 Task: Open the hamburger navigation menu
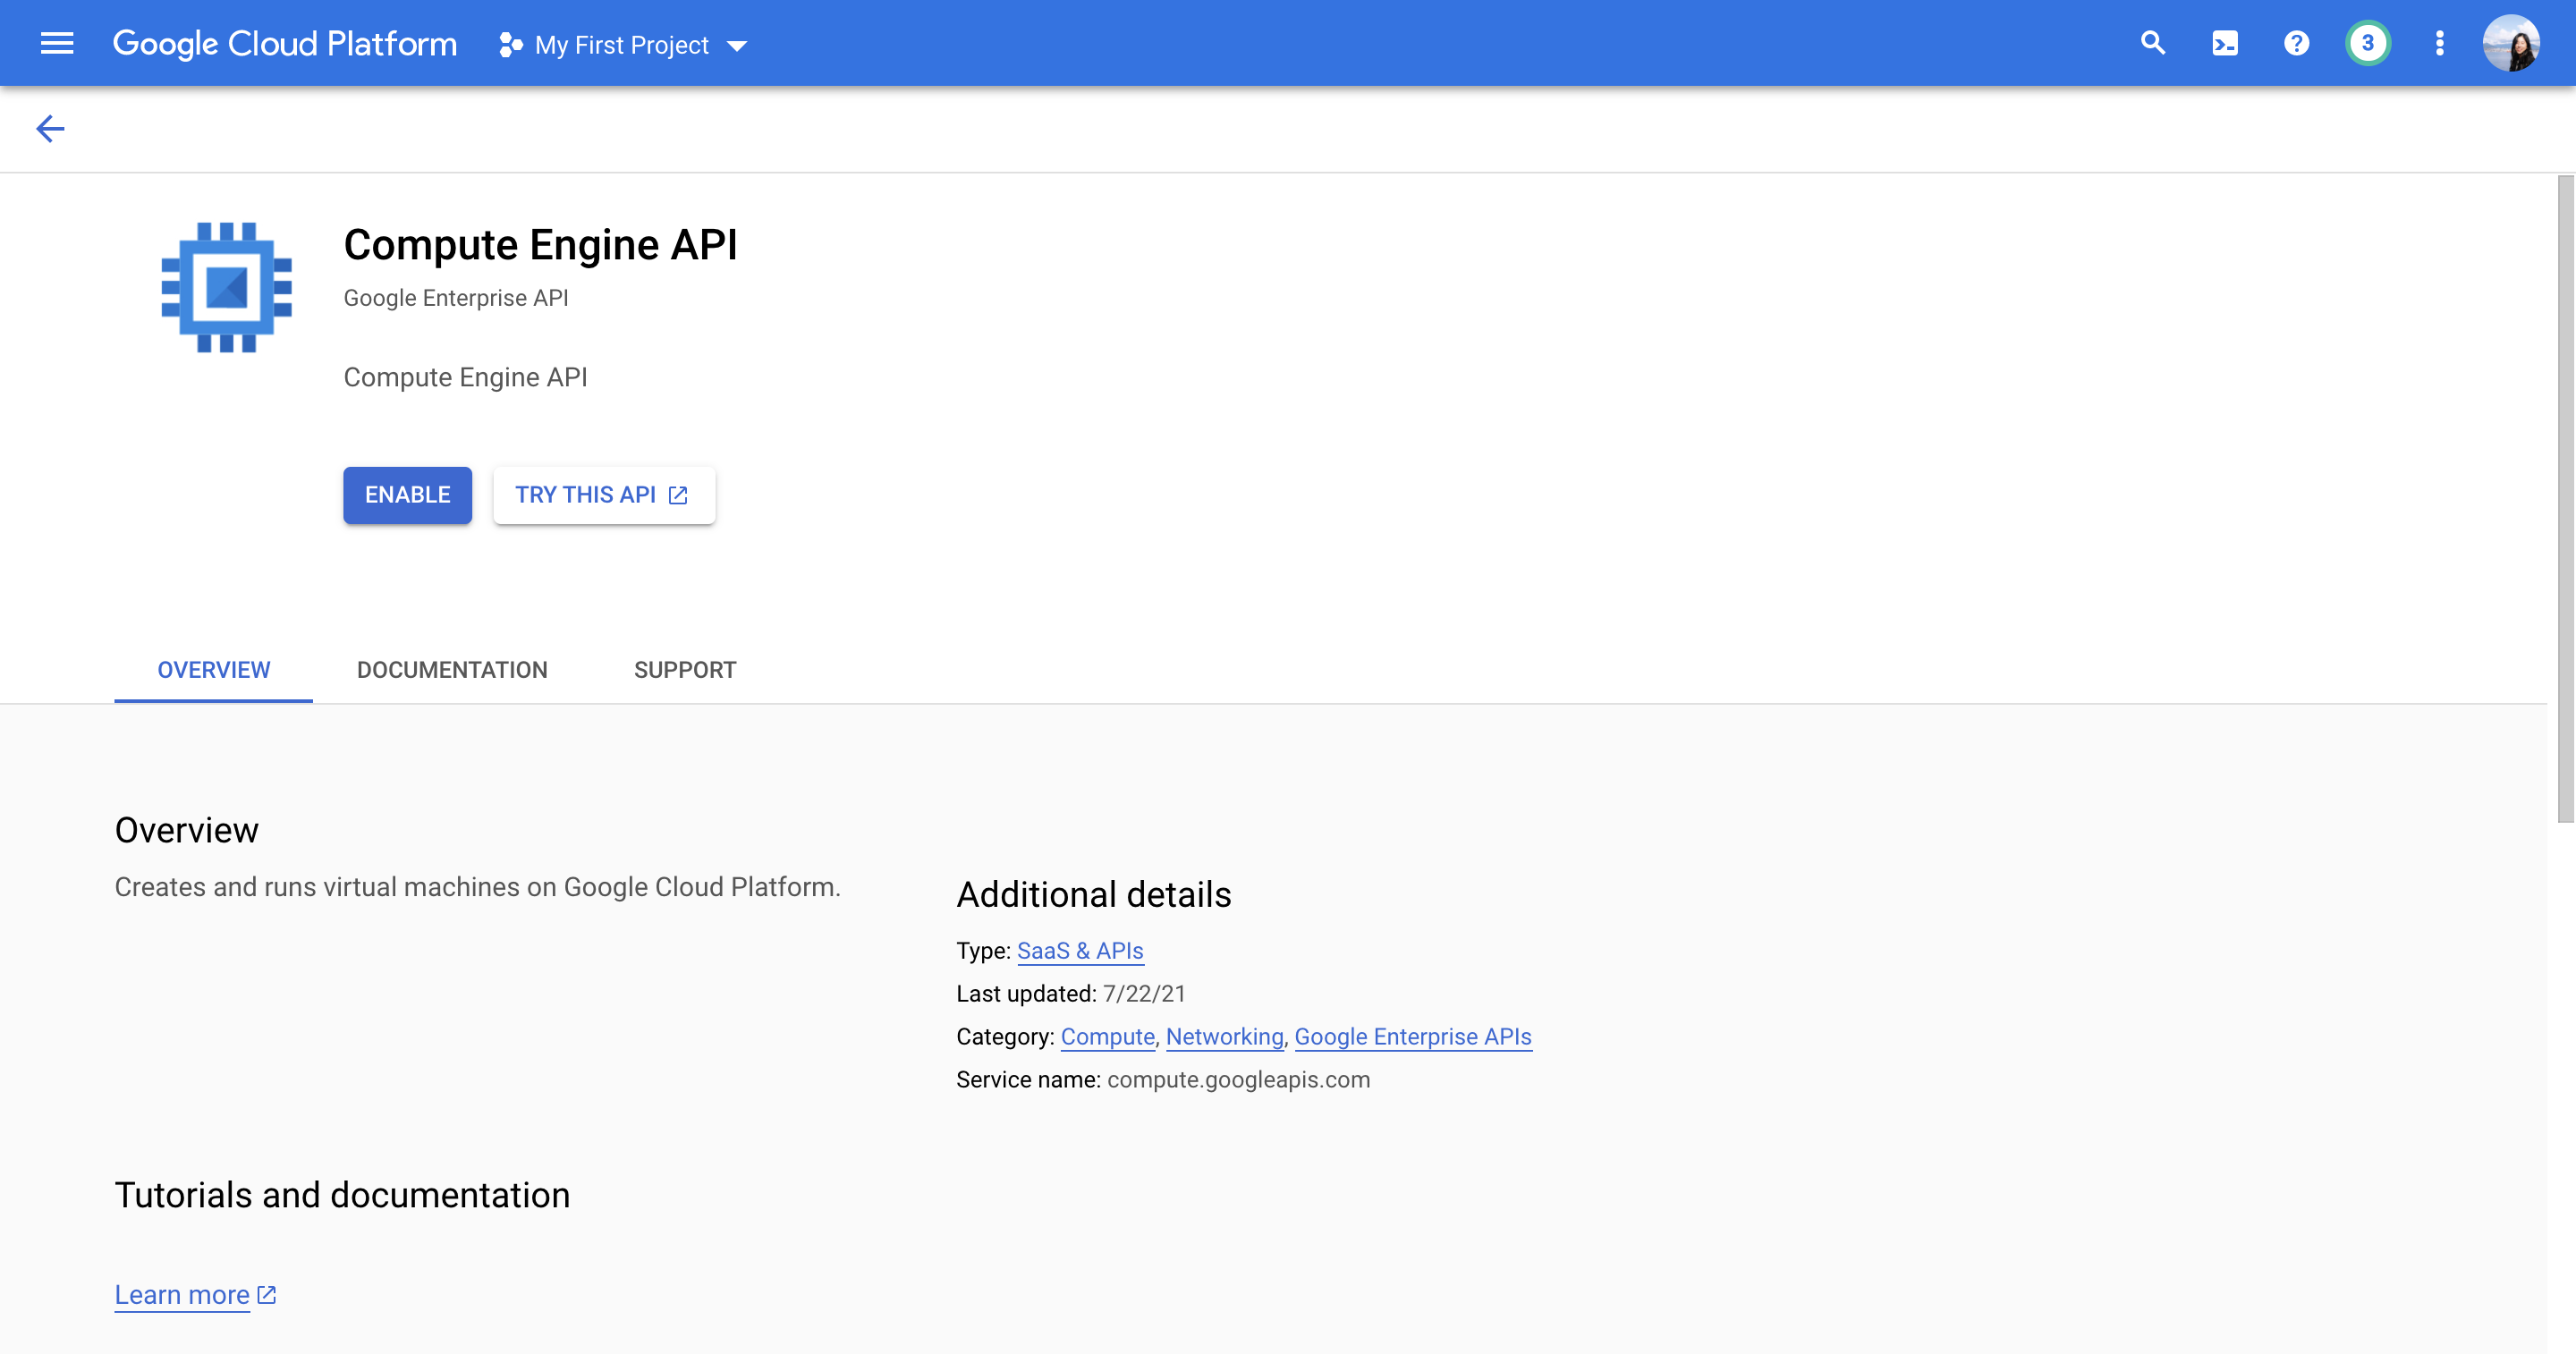tap(57, 43)
